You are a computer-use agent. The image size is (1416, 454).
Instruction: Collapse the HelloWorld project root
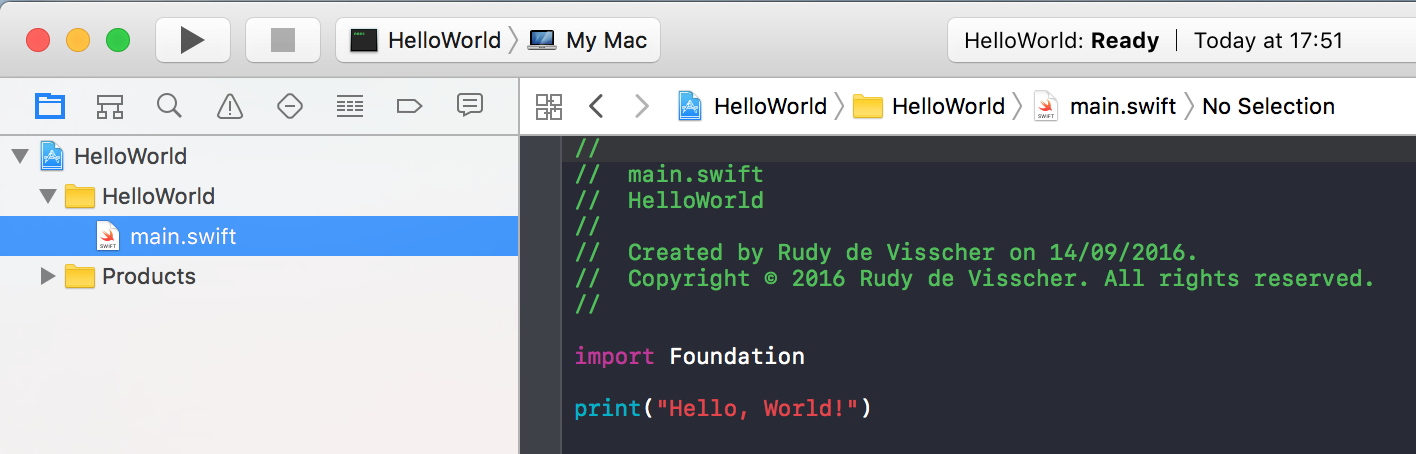pos(19,157)
